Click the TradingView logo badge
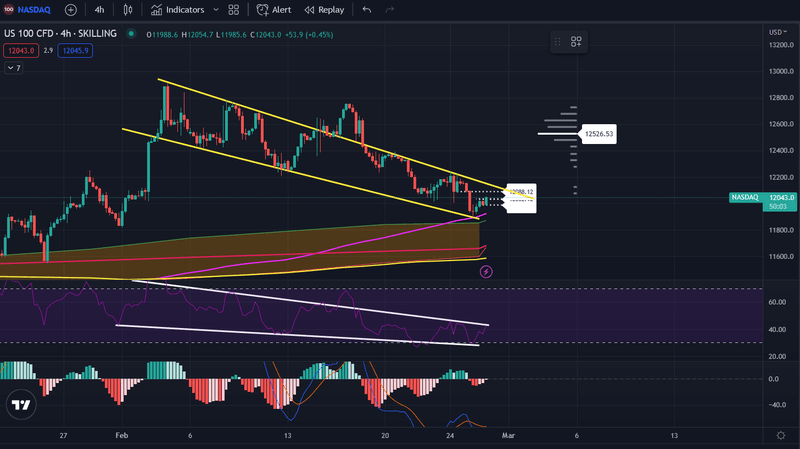 pos(21,405)
